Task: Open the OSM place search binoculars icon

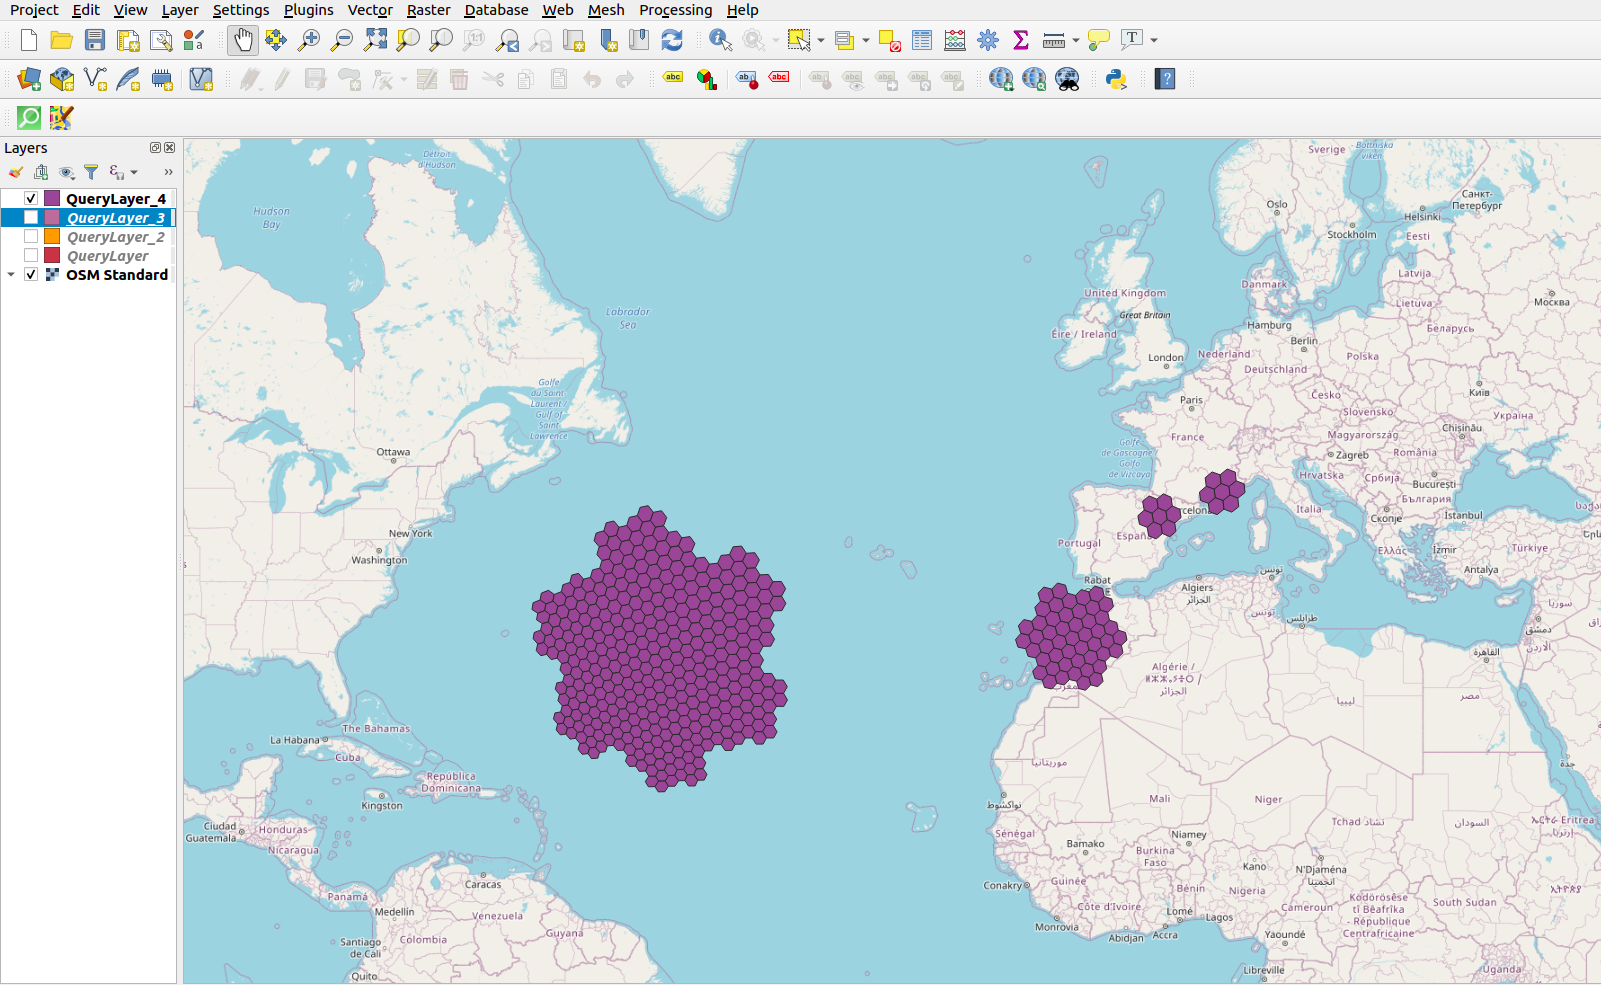Action: point(1067,79)
